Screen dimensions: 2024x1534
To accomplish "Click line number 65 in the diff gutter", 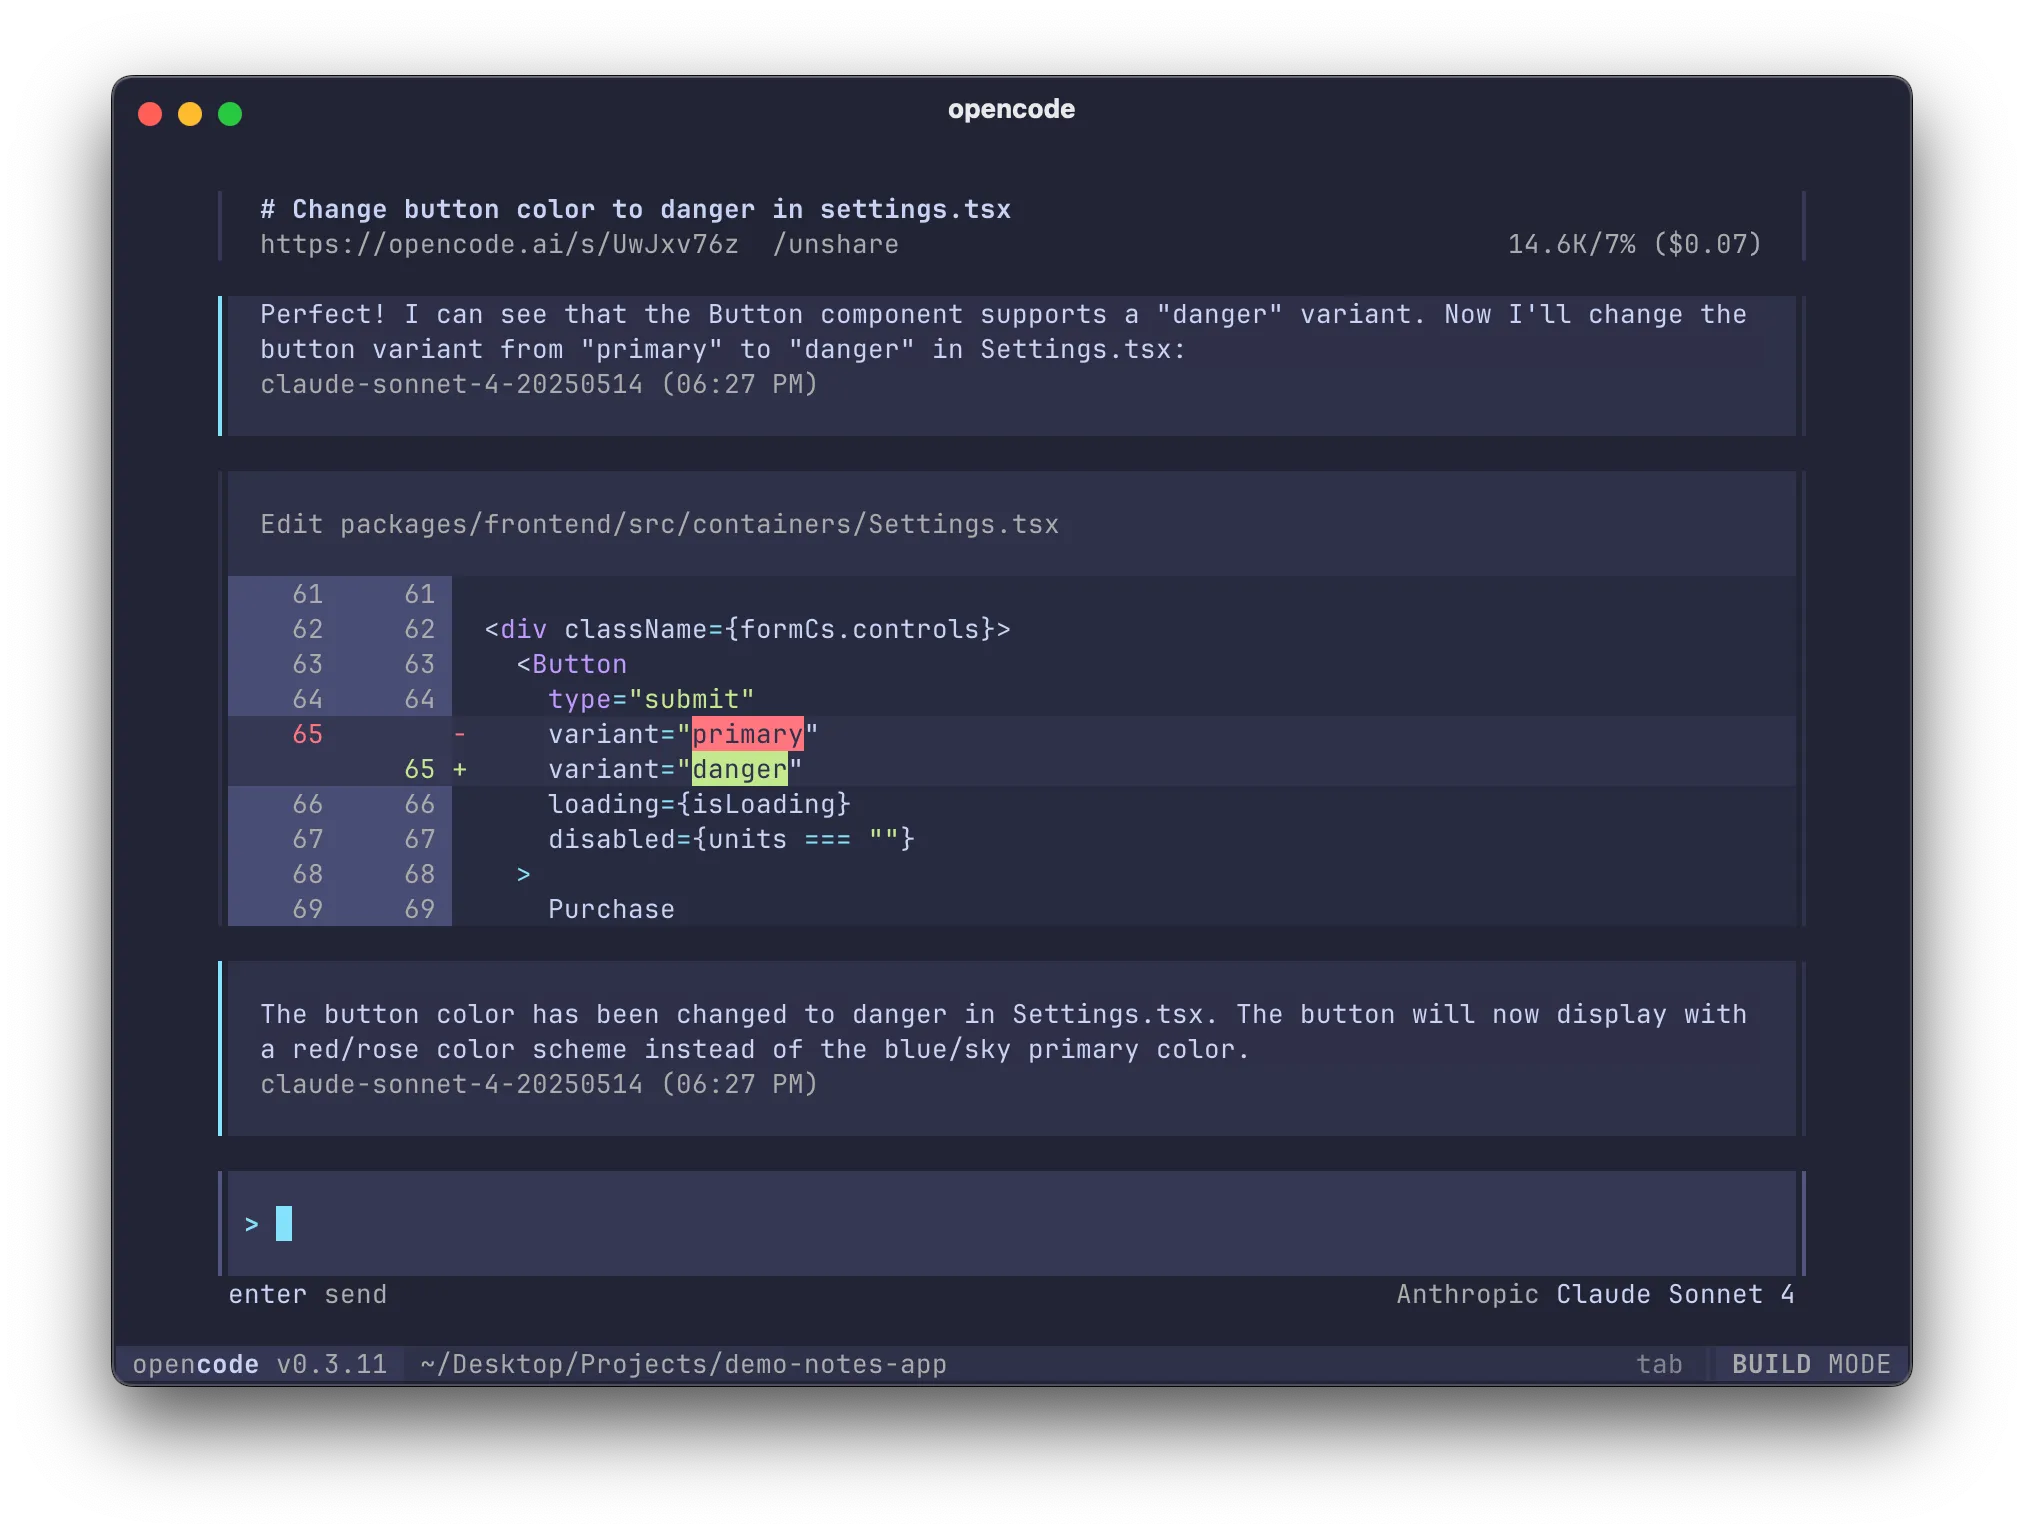I will [x=308, y=734].
